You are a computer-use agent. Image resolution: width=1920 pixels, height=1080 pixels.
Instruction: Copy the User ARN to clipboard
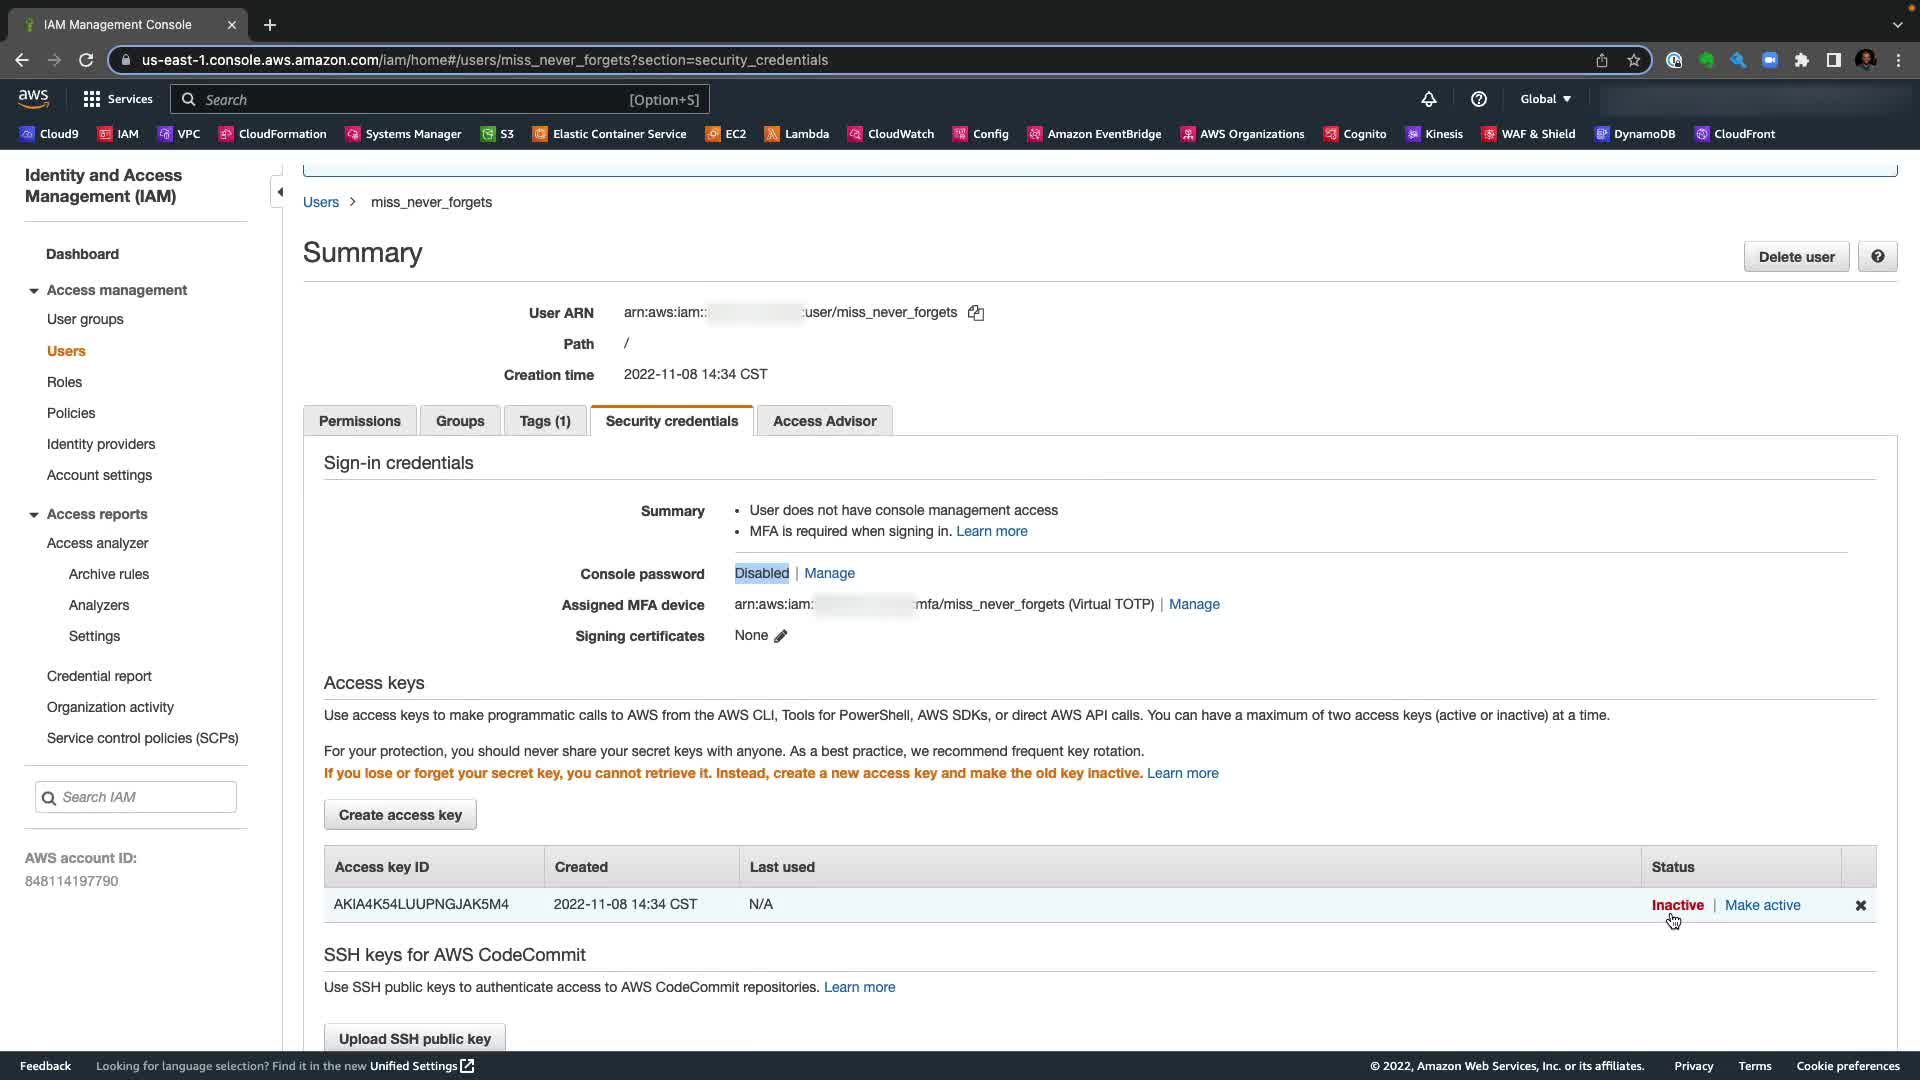pyautogui.click(x=976, y=313)
